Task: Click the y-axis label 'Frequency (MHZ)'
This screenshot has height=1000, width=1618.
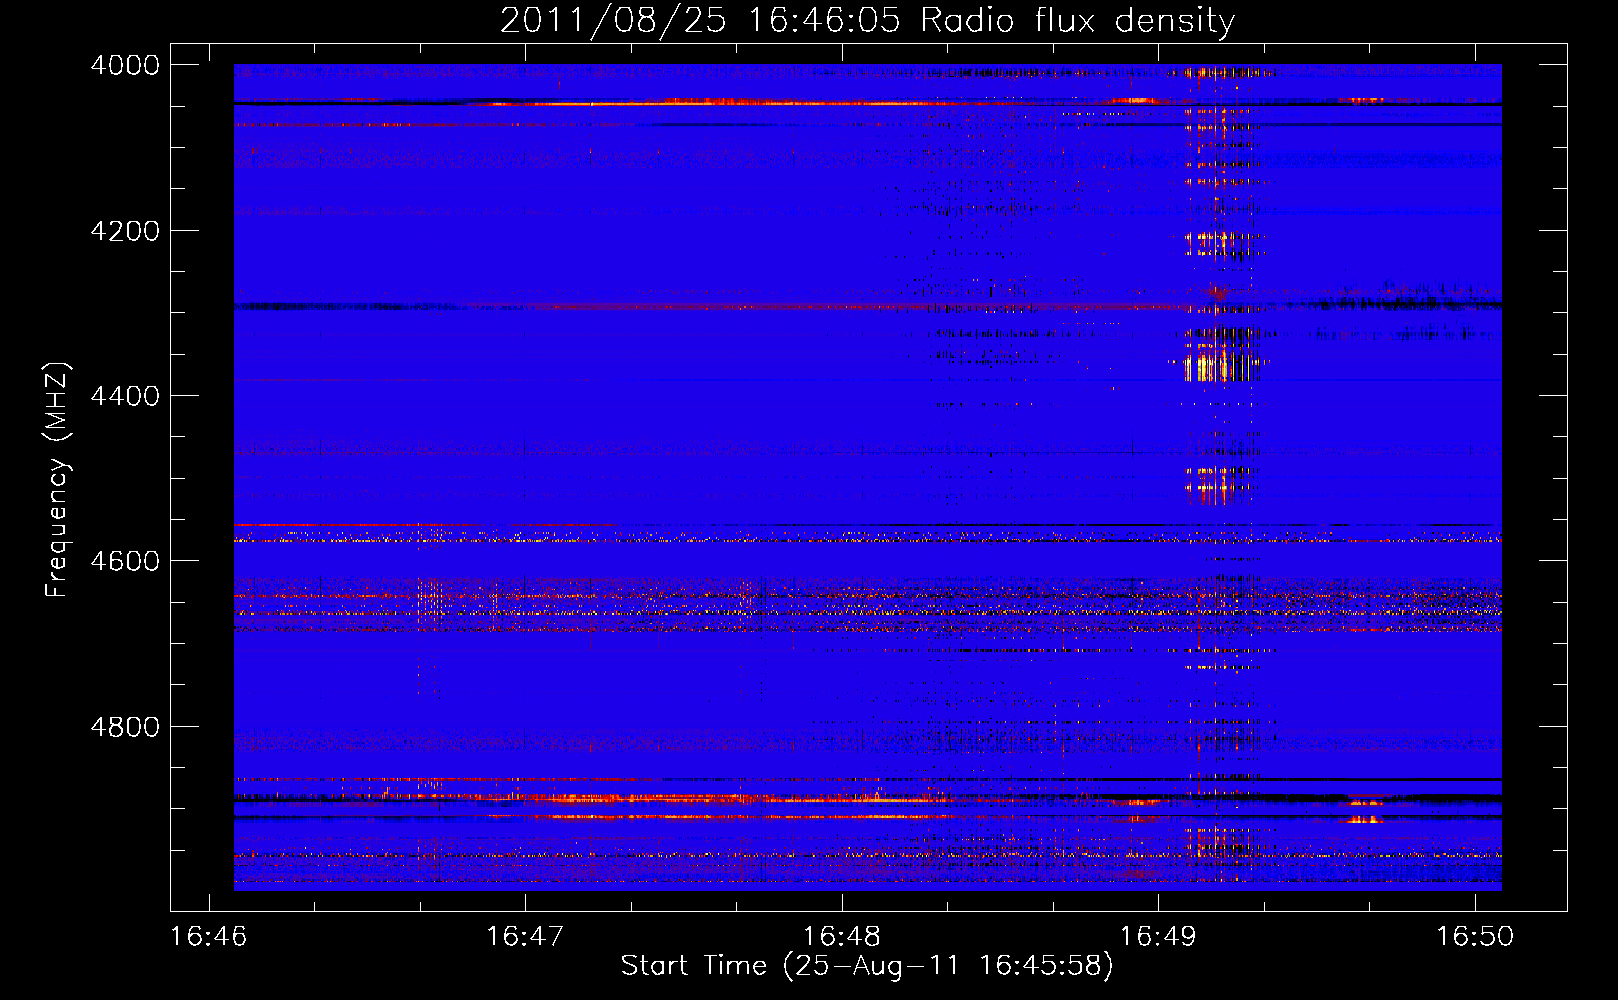Action: pyautogui.click(x=57, y=480)
